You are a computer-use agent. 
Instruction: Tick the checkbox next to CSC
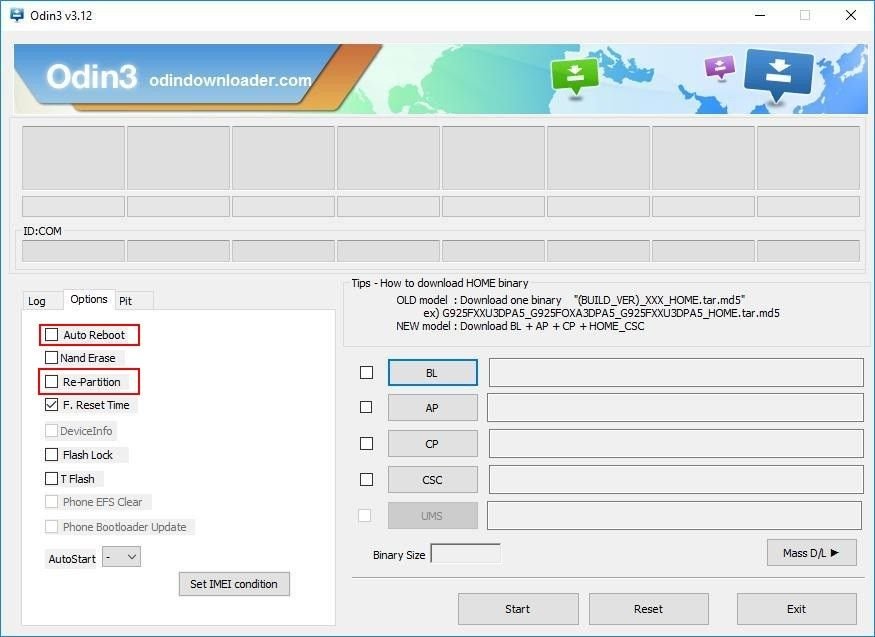pyautogui.click(x=367, y=479)
